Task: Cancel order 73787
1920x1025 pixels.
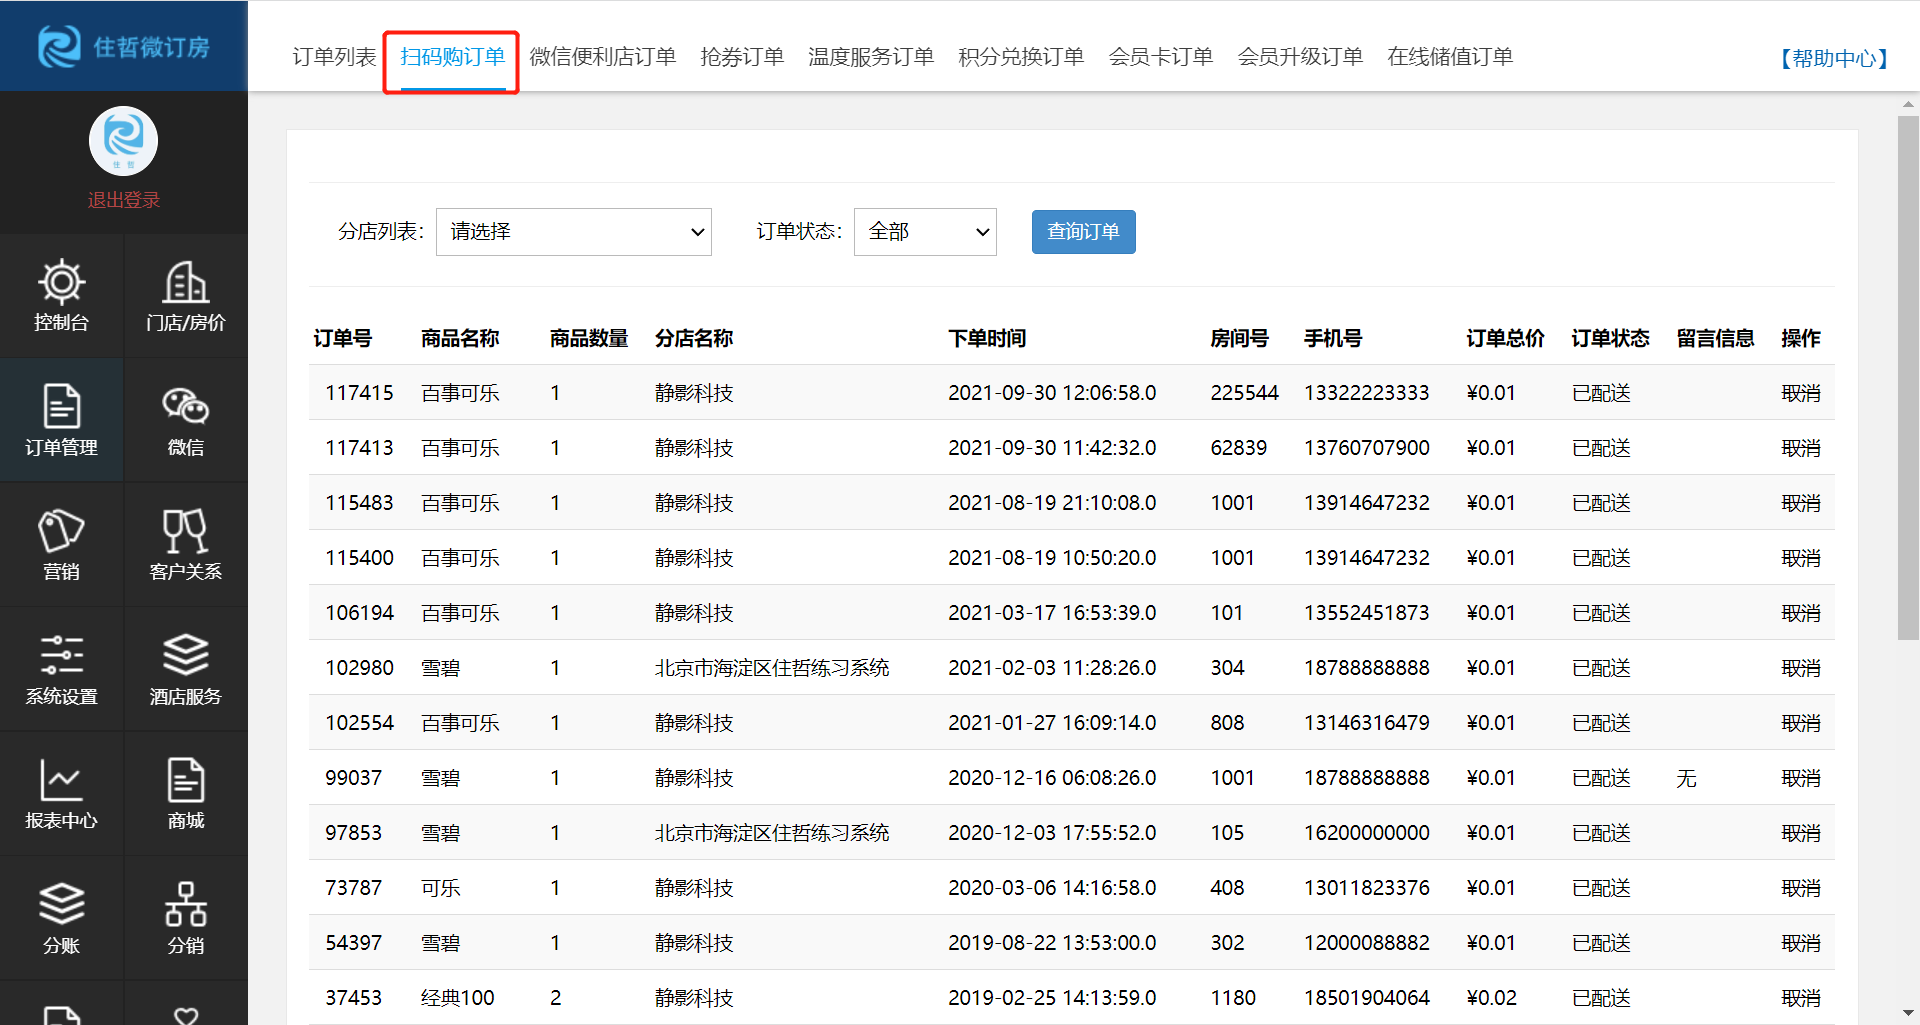Action: coord(1800,888)
